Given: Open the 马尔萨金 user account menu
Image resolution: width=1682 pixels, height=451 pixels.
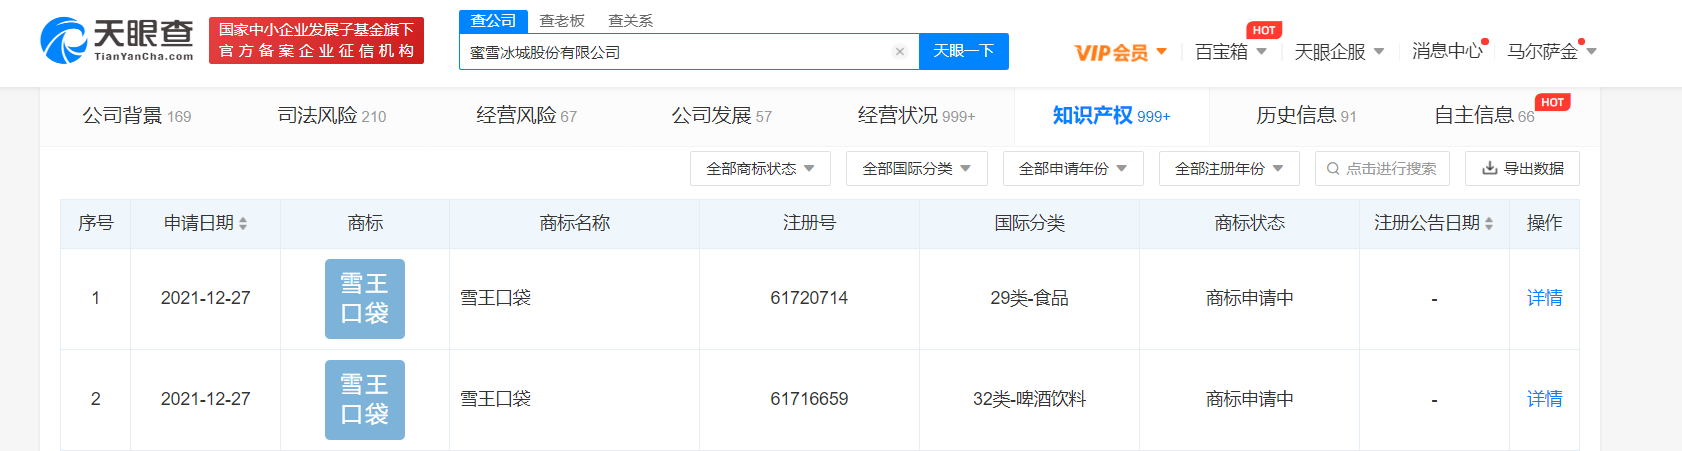Looking at the screenshot, I should point(1551,51).
